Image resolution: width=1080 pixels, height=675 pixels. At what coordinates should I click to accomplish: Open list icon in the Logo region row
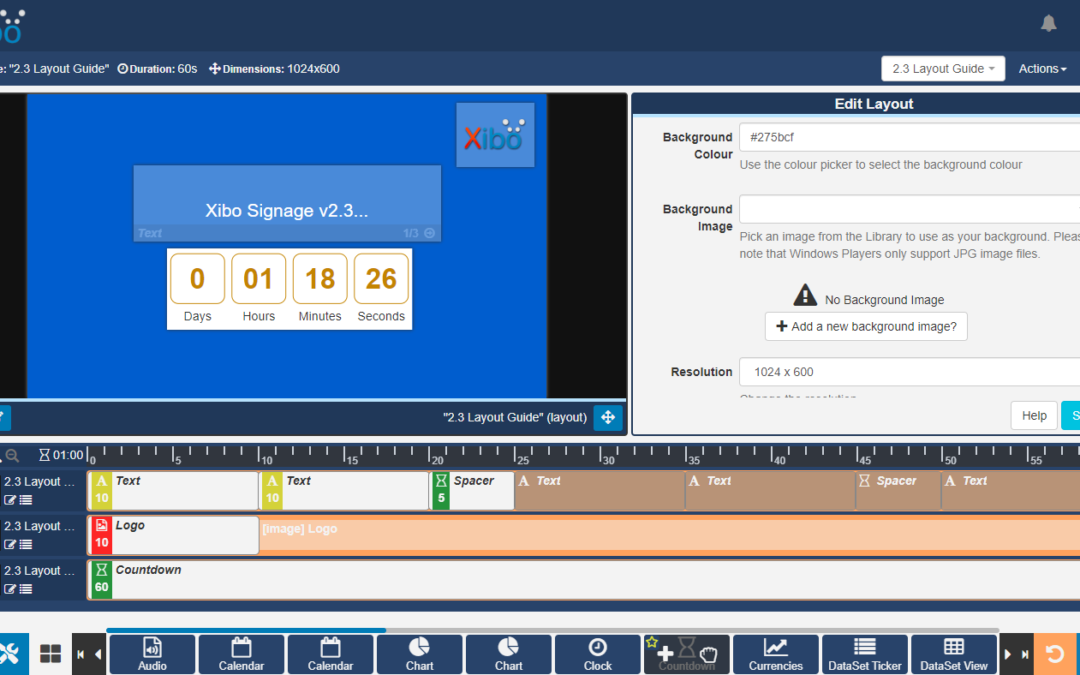25,544
